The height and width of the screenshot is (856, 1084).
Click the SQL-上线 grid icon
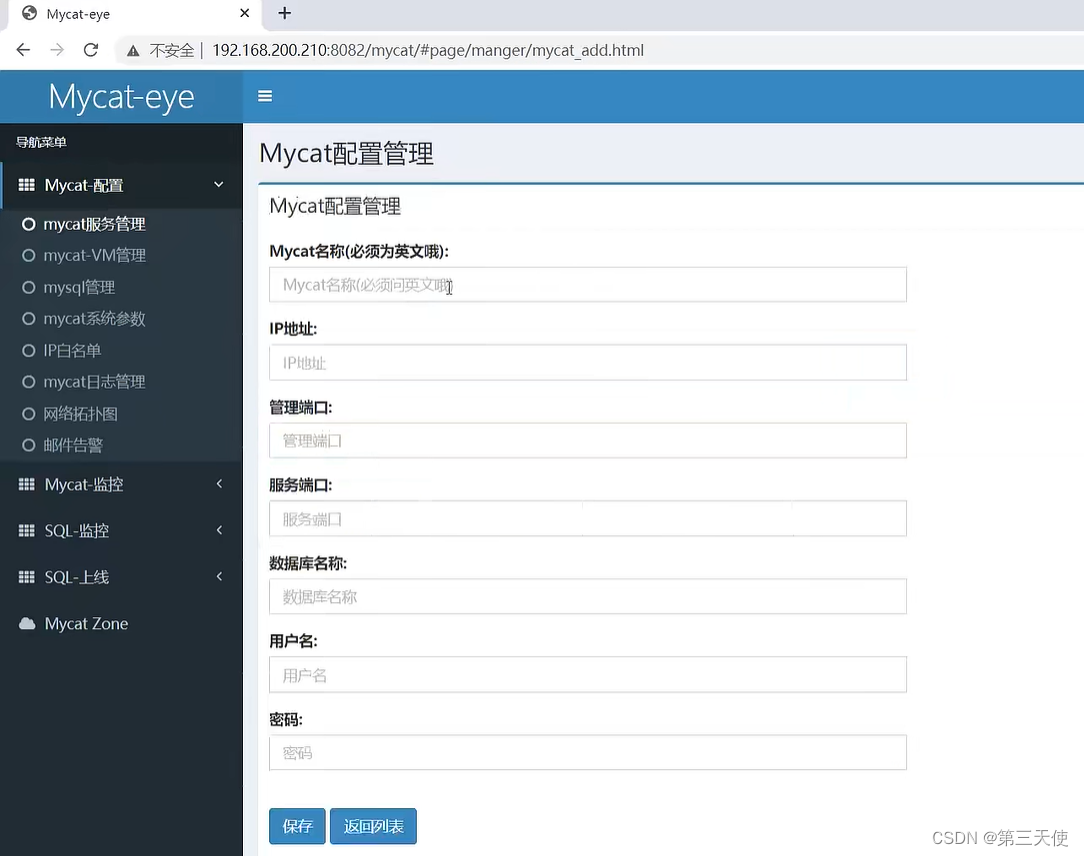click(x=26, y=577)
